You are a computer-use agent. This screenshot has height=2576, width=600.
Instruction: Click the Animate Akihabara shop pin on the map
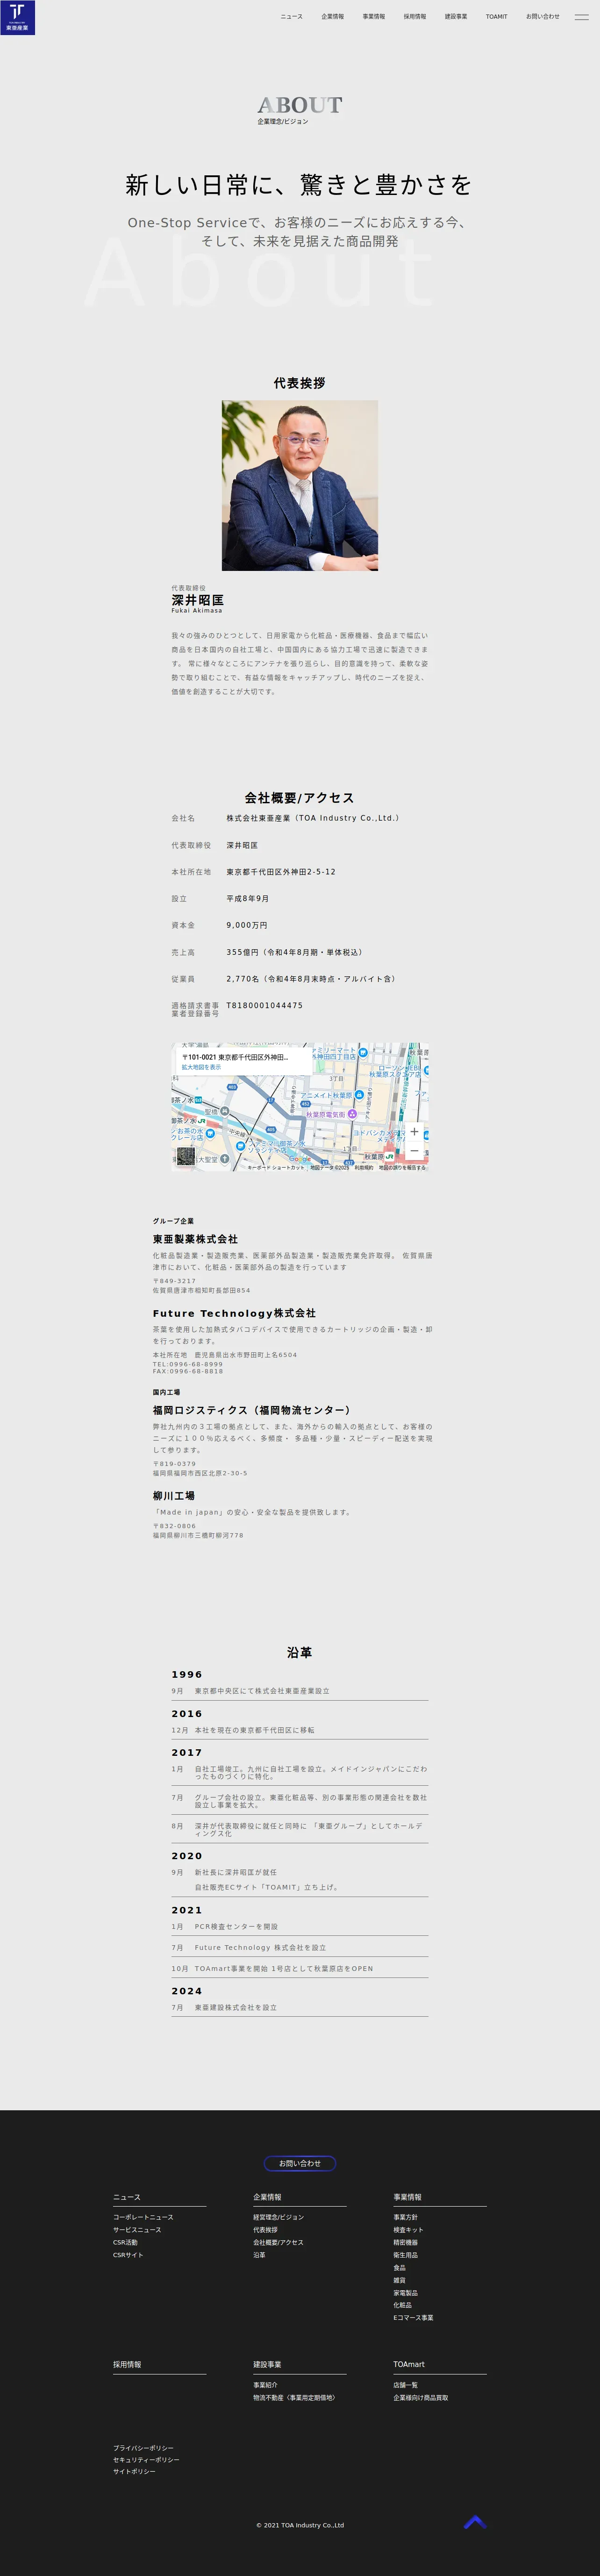pyautogui.click(x=359, y=1095)
